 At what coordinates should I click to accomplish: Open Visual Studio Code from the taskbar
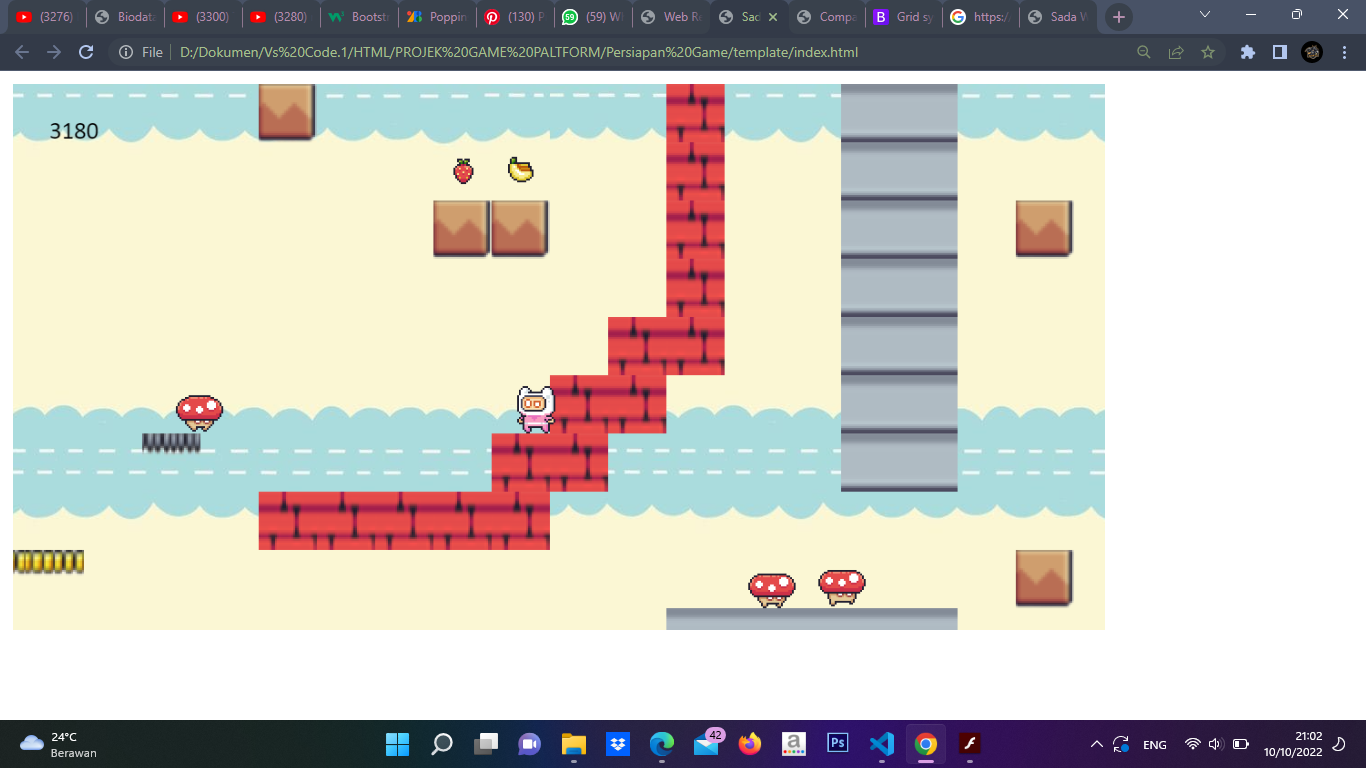[x=881, y=744]
